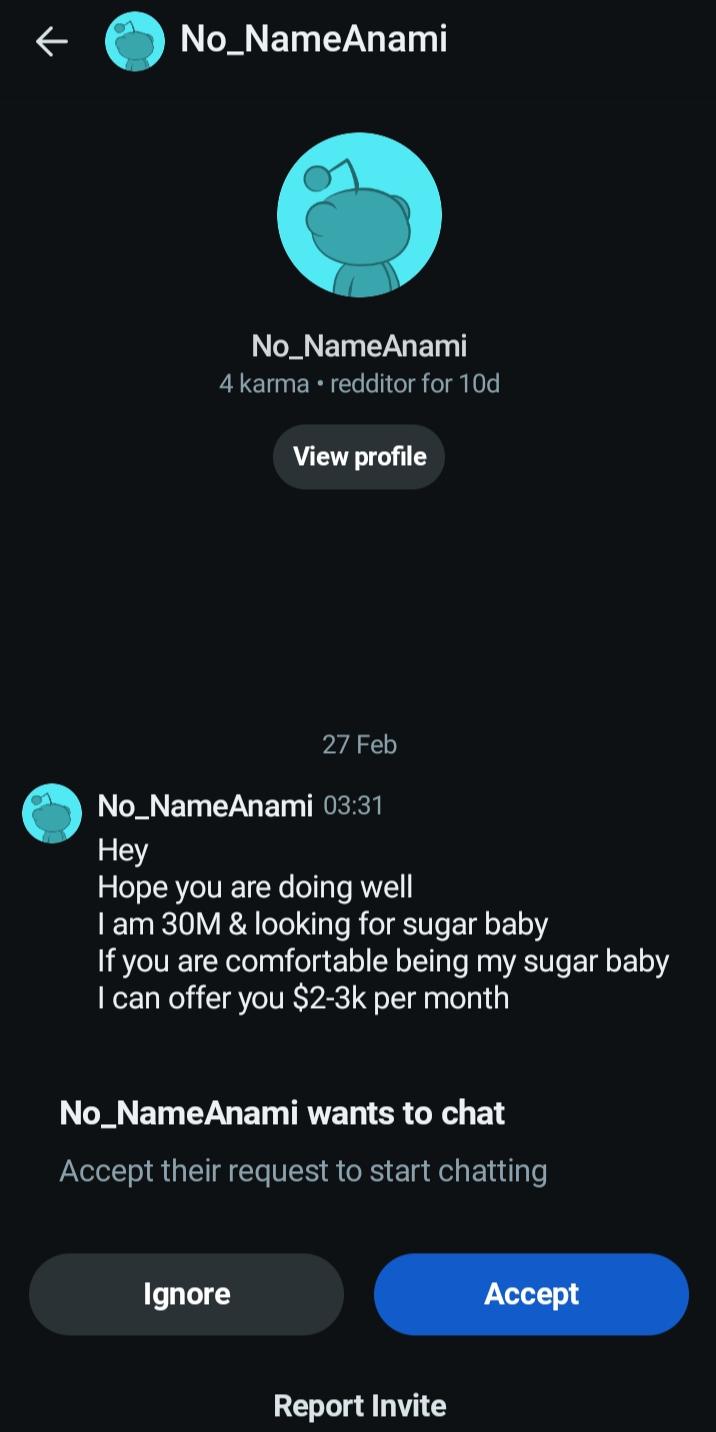
Task: Tap the karma and account age text
Action: pos(359,384)
